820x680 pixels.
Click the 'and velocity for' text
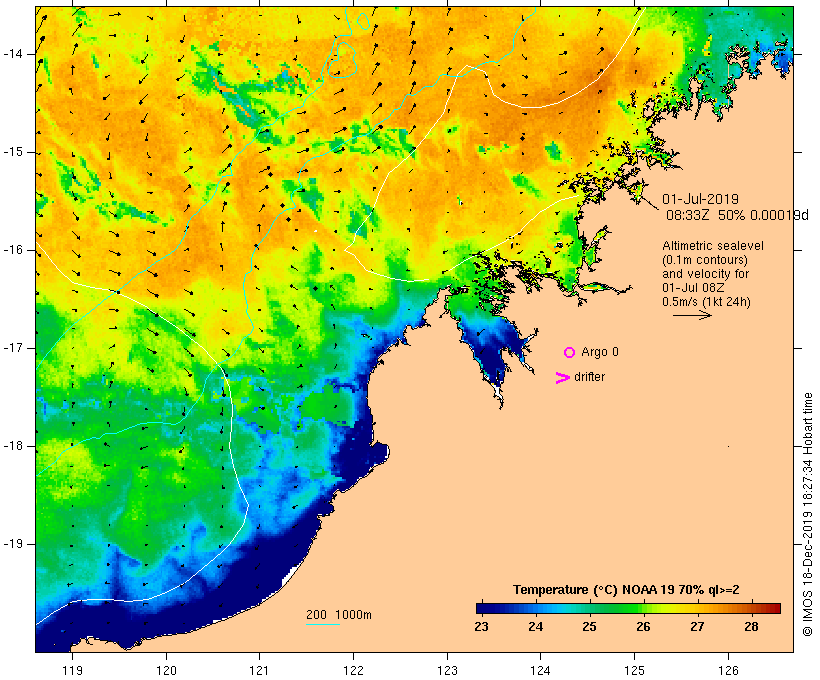pos(705,274)
